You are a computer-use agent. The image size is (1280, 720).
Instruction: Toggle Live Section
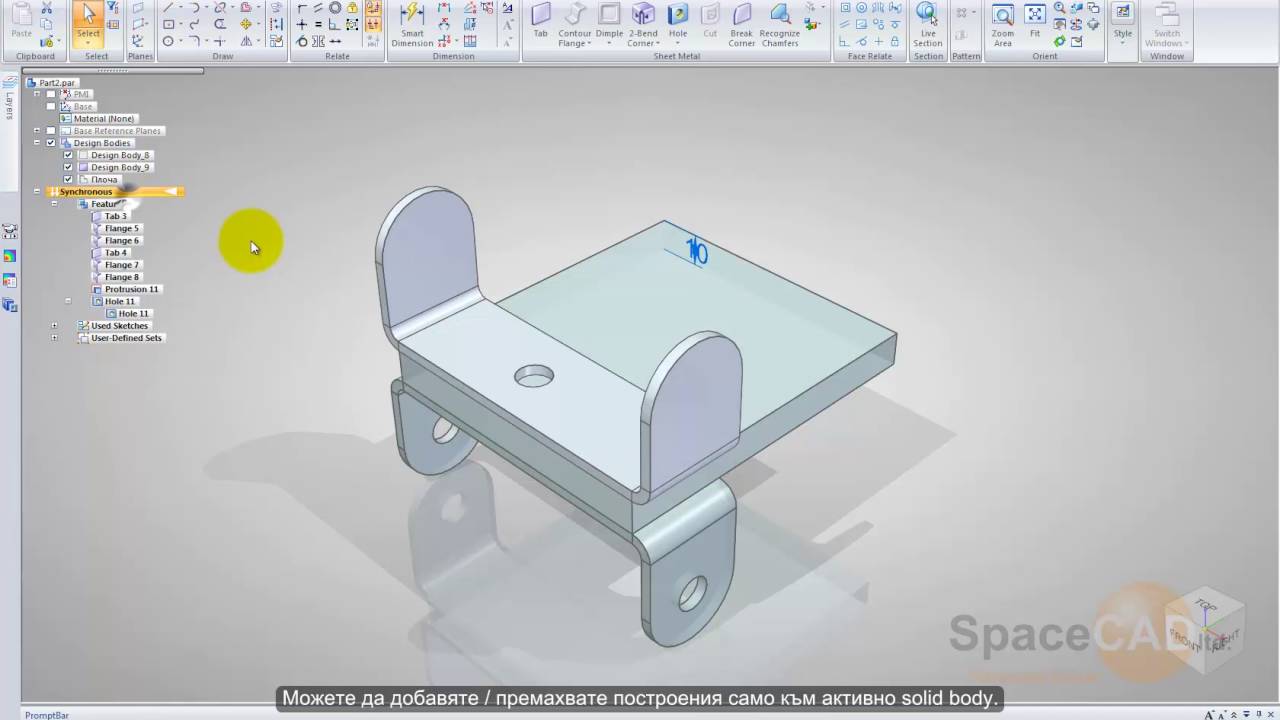[927, 26]
